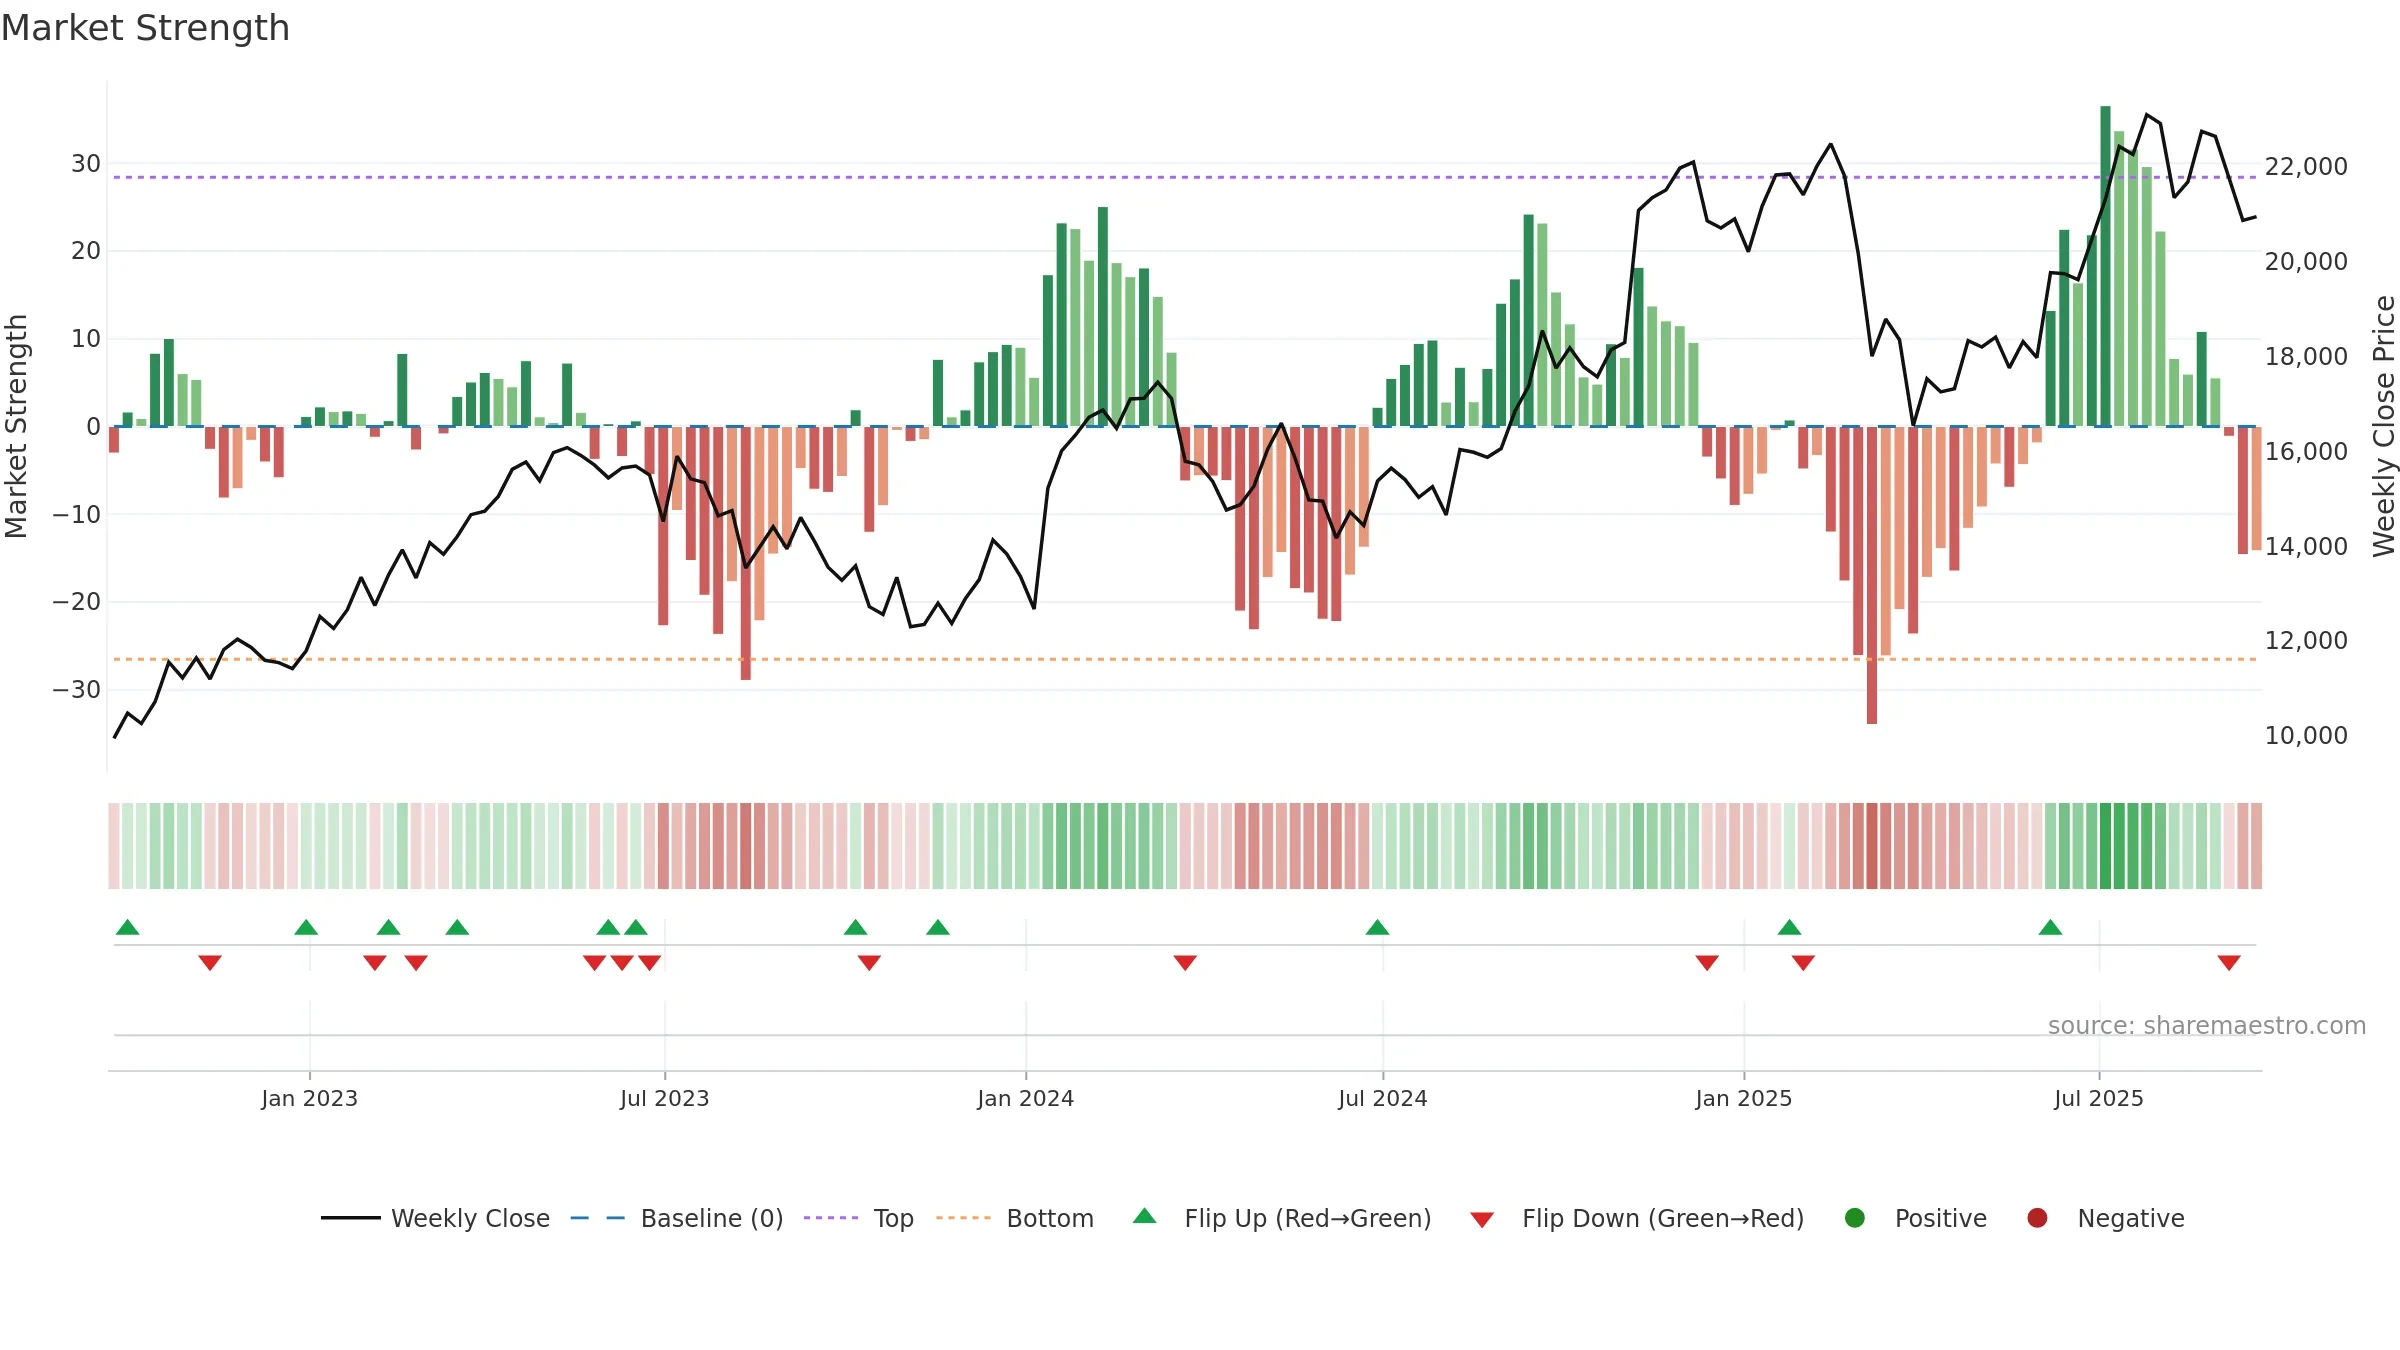Click the −30 market strength axis label
Image resolution: width=2400 pixels, height=1350 pixels.
[76, 689]
